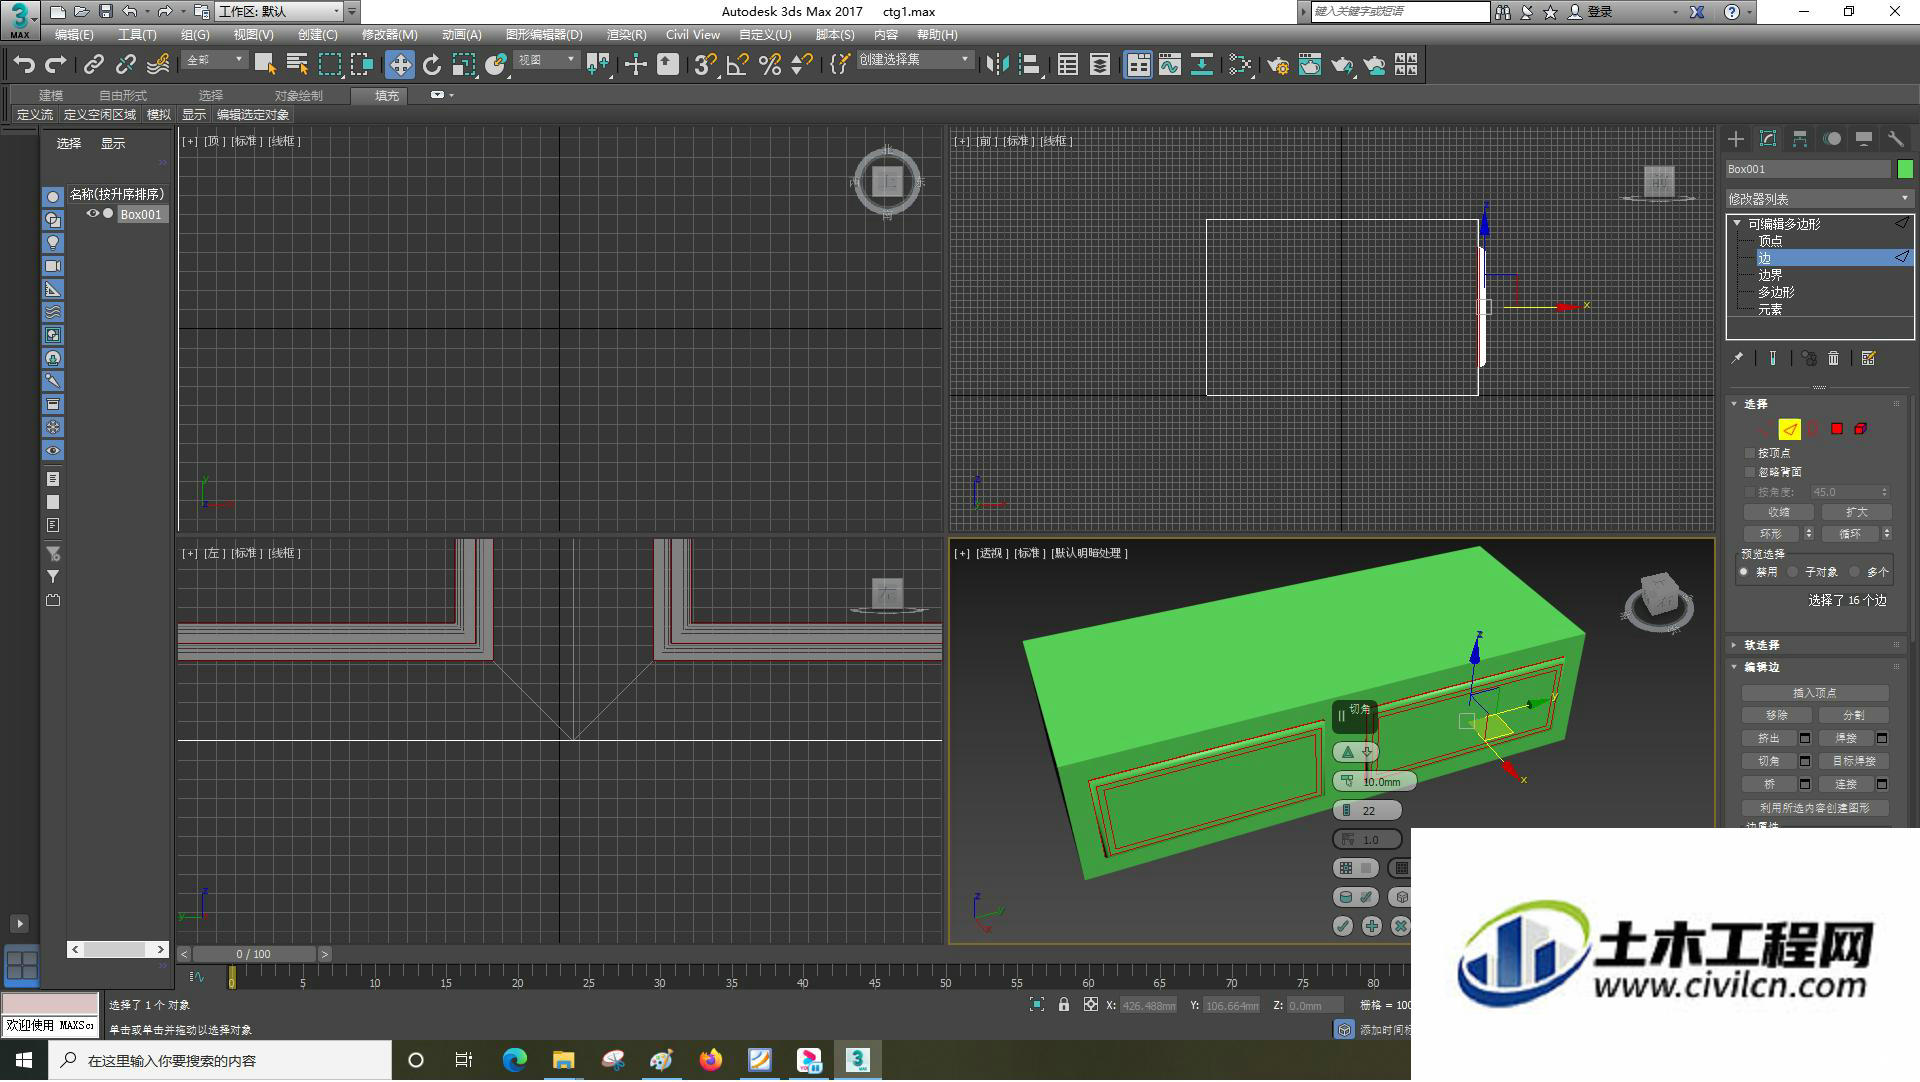This screenshot has height=1082, width=1920.
Task: Click the Mirror tool icon
Action: click(x=997, y=65)
